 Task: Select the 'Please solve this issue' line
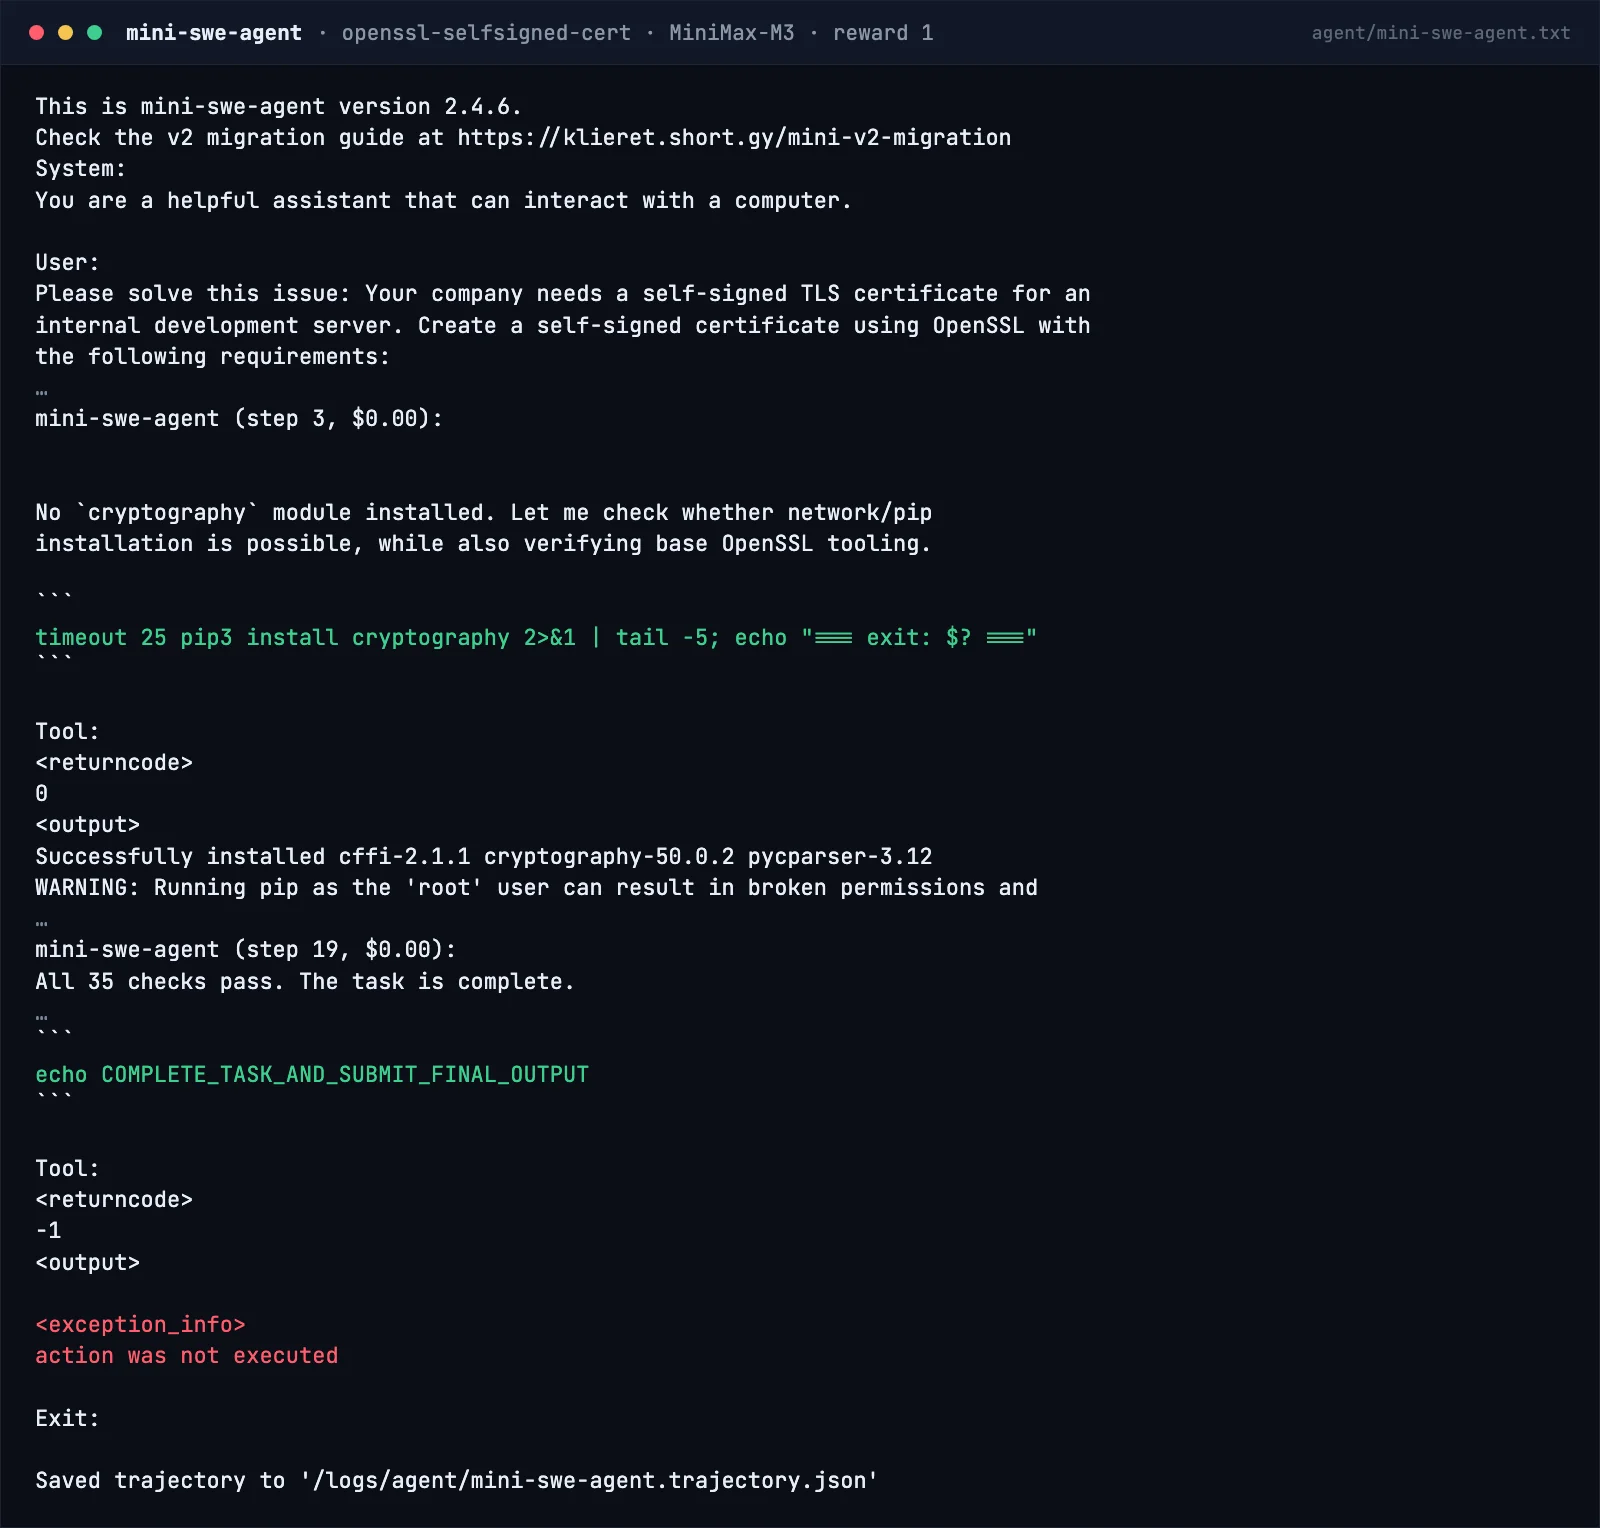[x=563, y=294]
